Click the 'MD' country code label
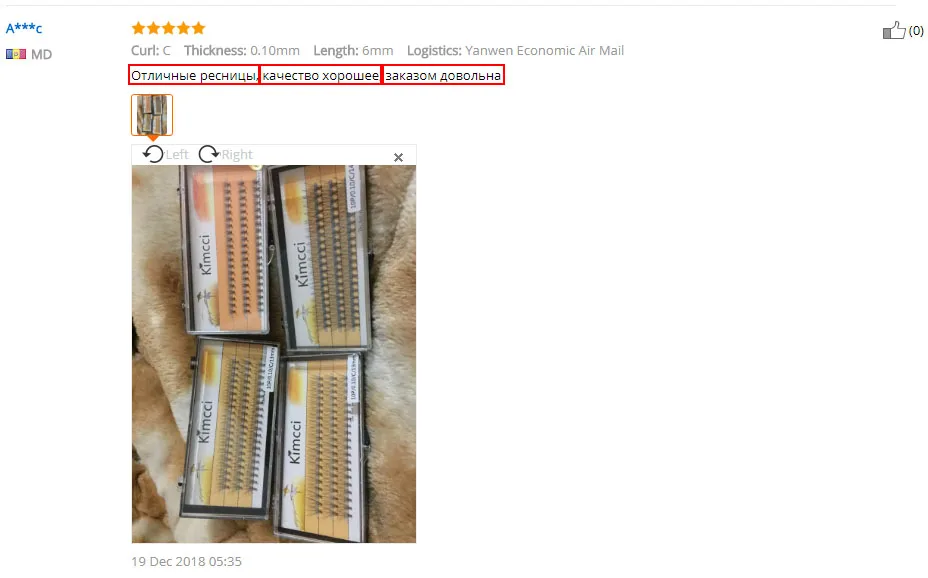The height and width of the screenshot is (578, 928). [x=41, y=54]
